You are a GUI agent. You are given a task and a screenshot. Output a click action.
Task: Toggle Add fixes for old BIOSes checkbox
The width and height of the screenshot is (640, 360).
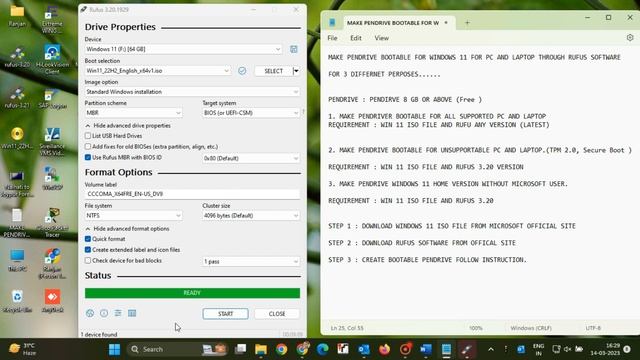pos(88,146)
